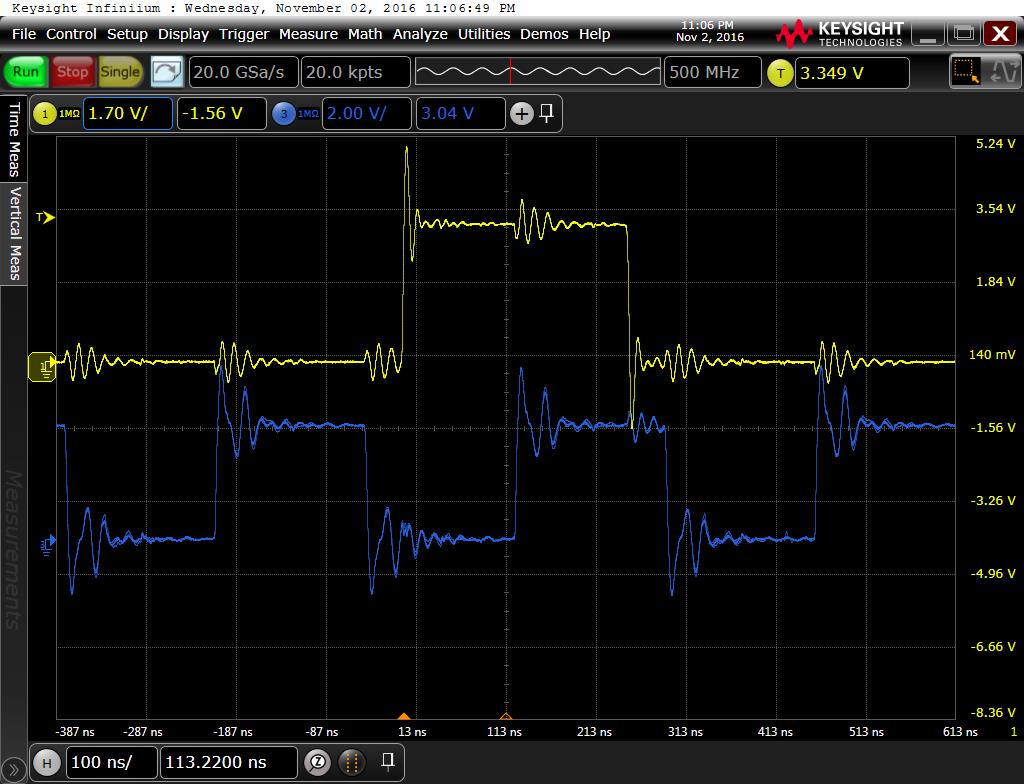This screenshot has height=784, width=1024.
Task: Click the 613 ns time axis label
Action: point(960,732)
